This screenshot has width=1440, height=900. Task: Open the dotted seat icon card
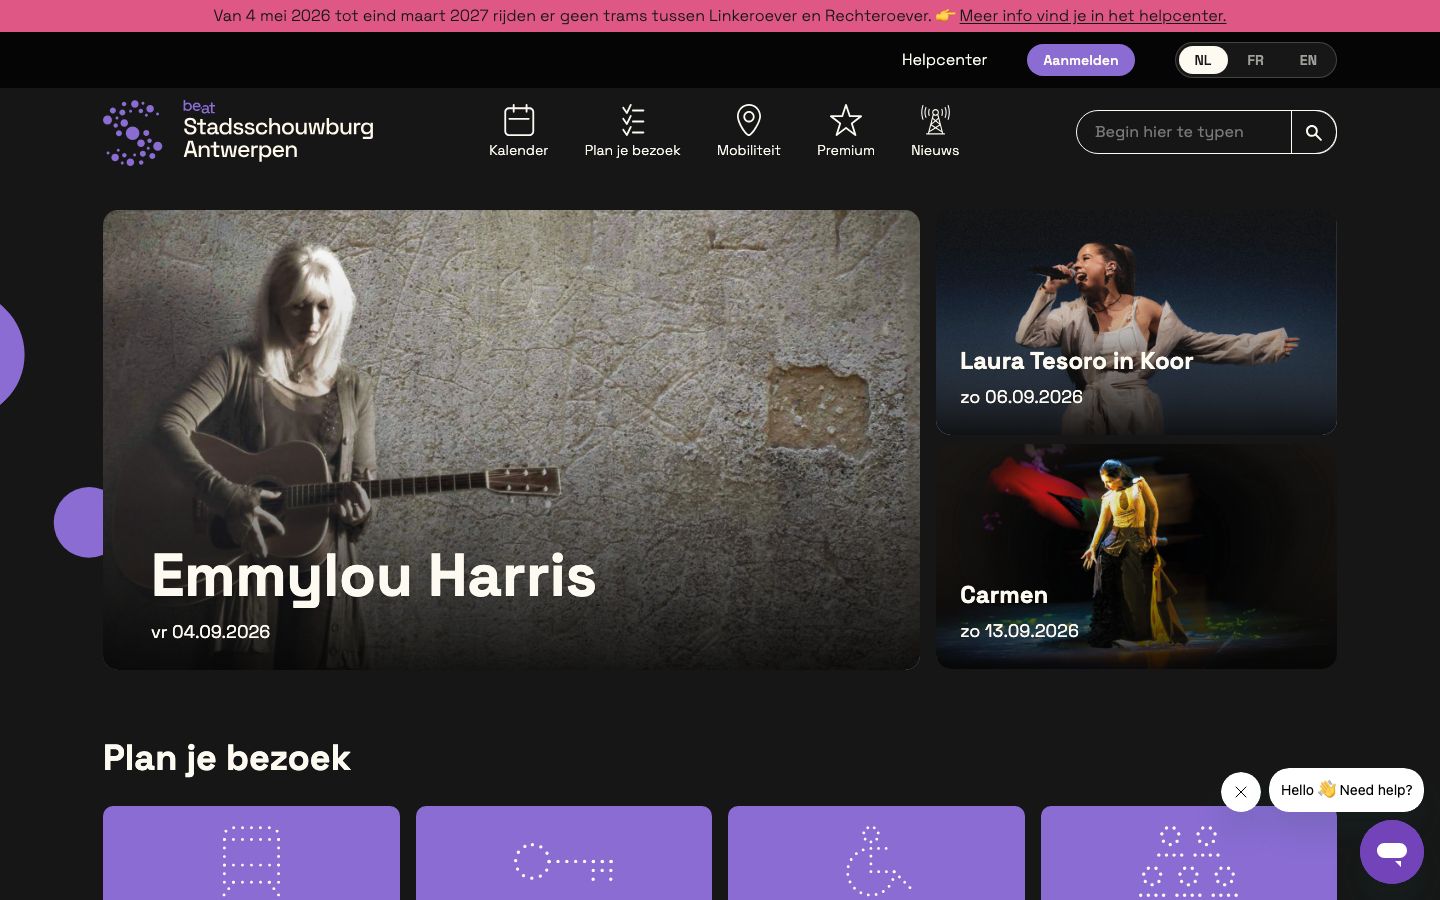[251, 853]
